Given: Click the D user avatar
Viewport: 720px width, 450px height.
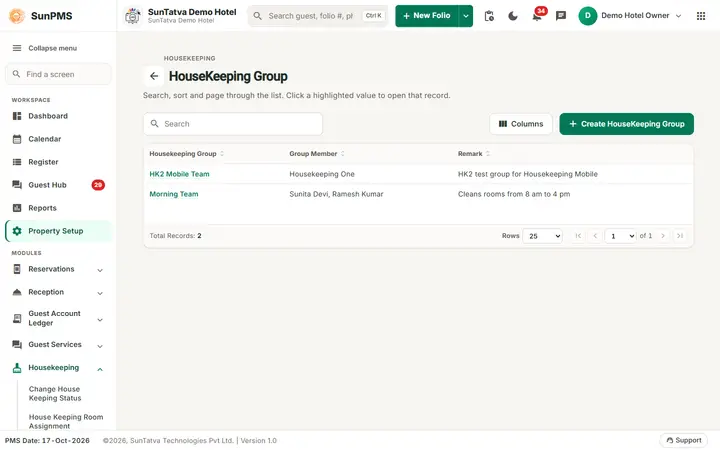Looking at the screenshot, I should click(588, 16).
